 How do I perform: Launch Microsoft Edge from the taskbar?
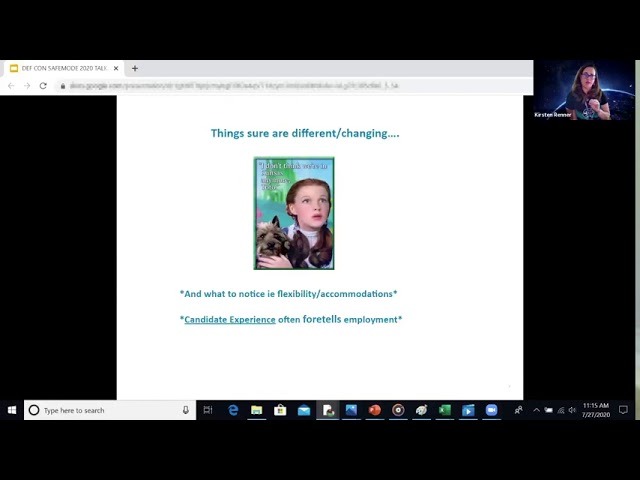(233, 410)
